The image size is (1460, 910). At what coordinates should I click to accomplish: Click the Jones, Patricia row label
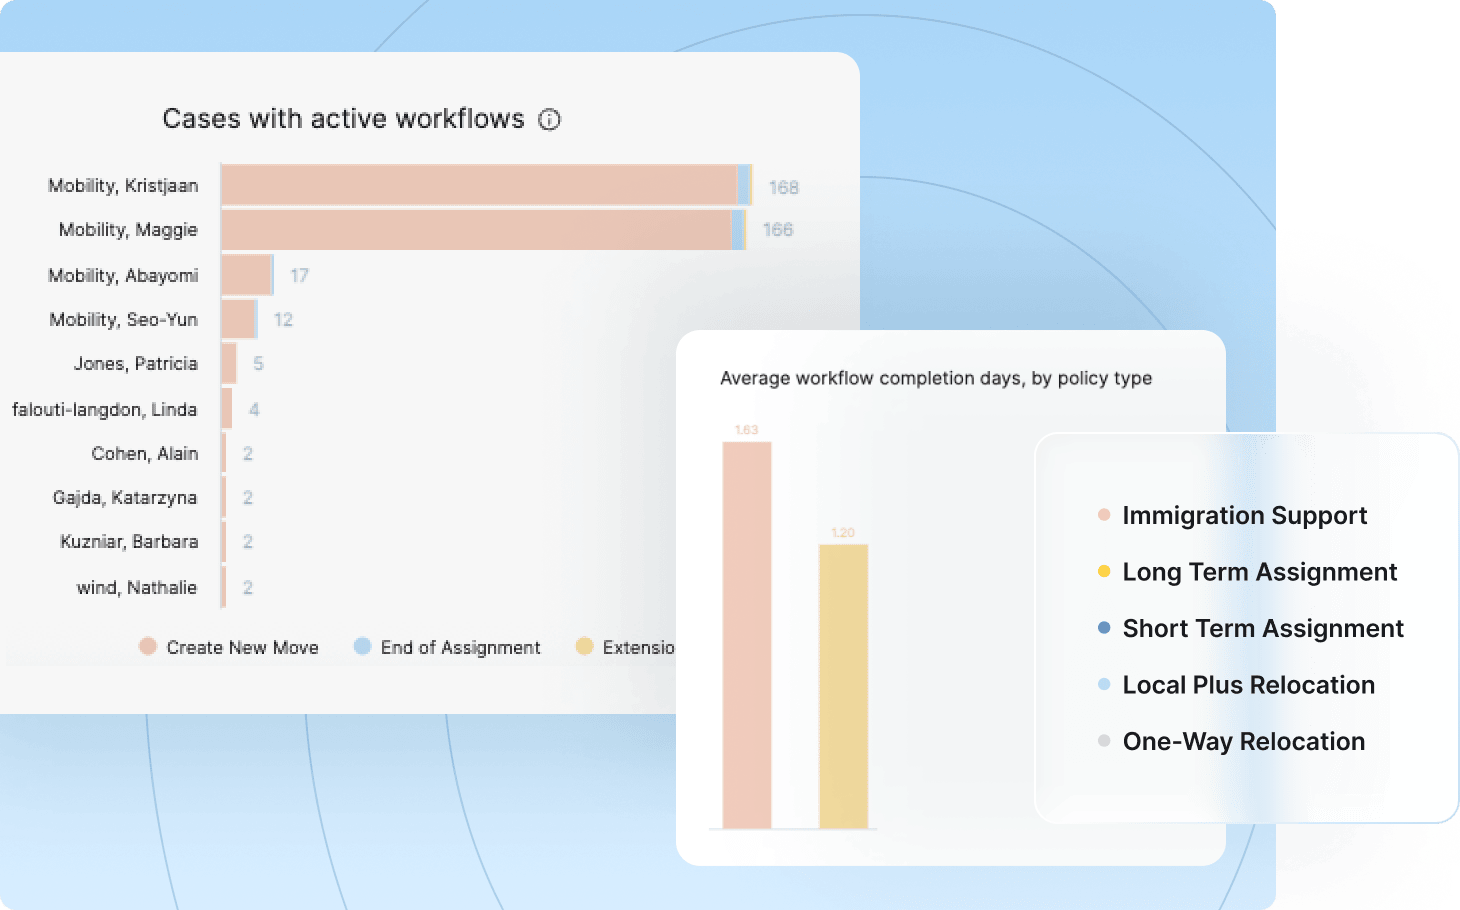coord(136,364)
